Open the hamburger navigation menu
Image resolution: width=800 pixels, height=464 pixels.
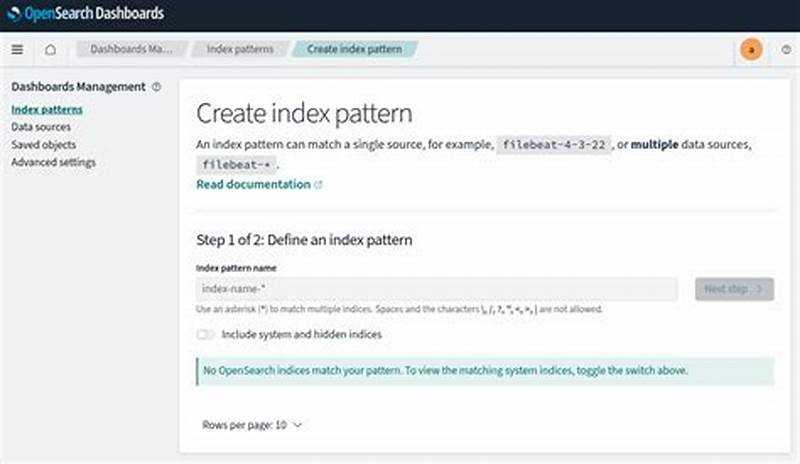17,50
